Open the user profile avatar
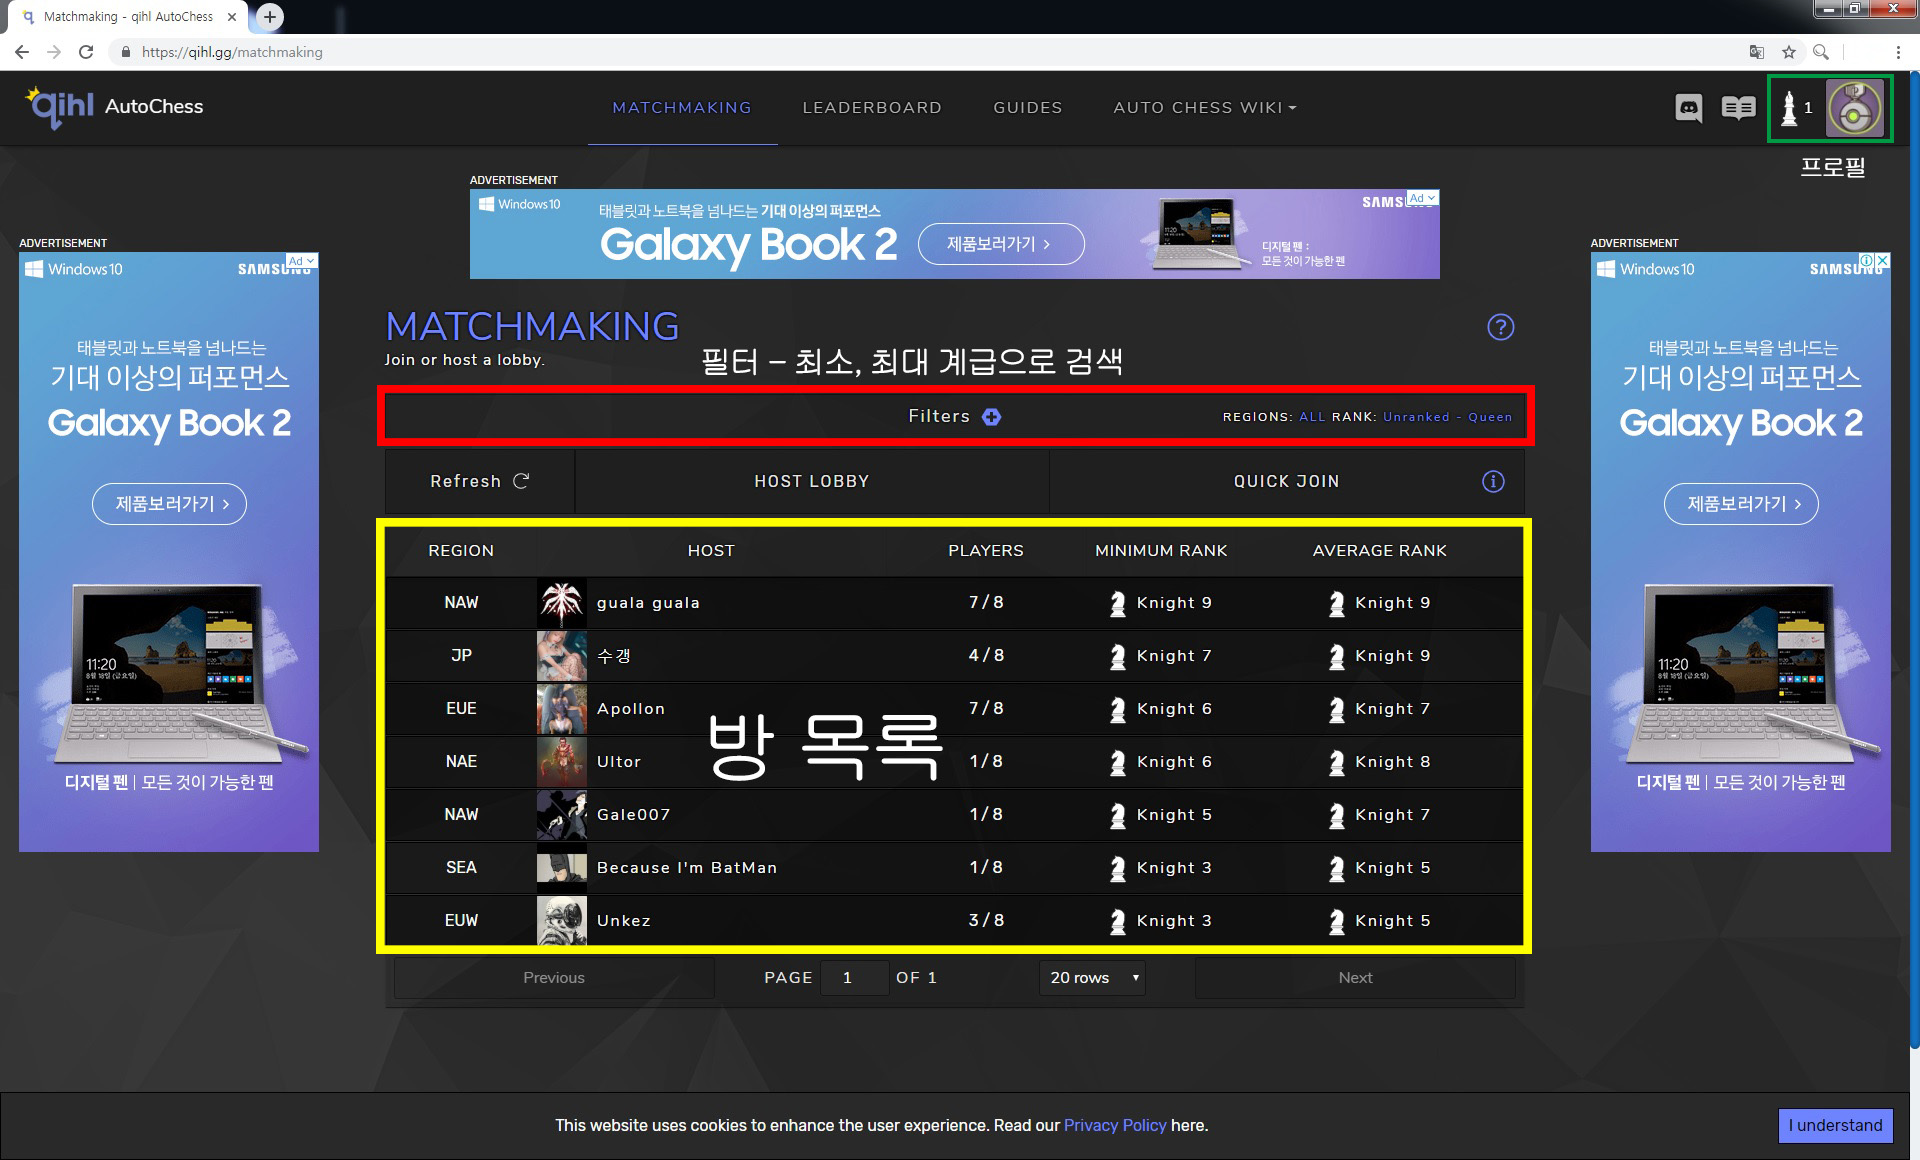 [x=1854, y=108]
